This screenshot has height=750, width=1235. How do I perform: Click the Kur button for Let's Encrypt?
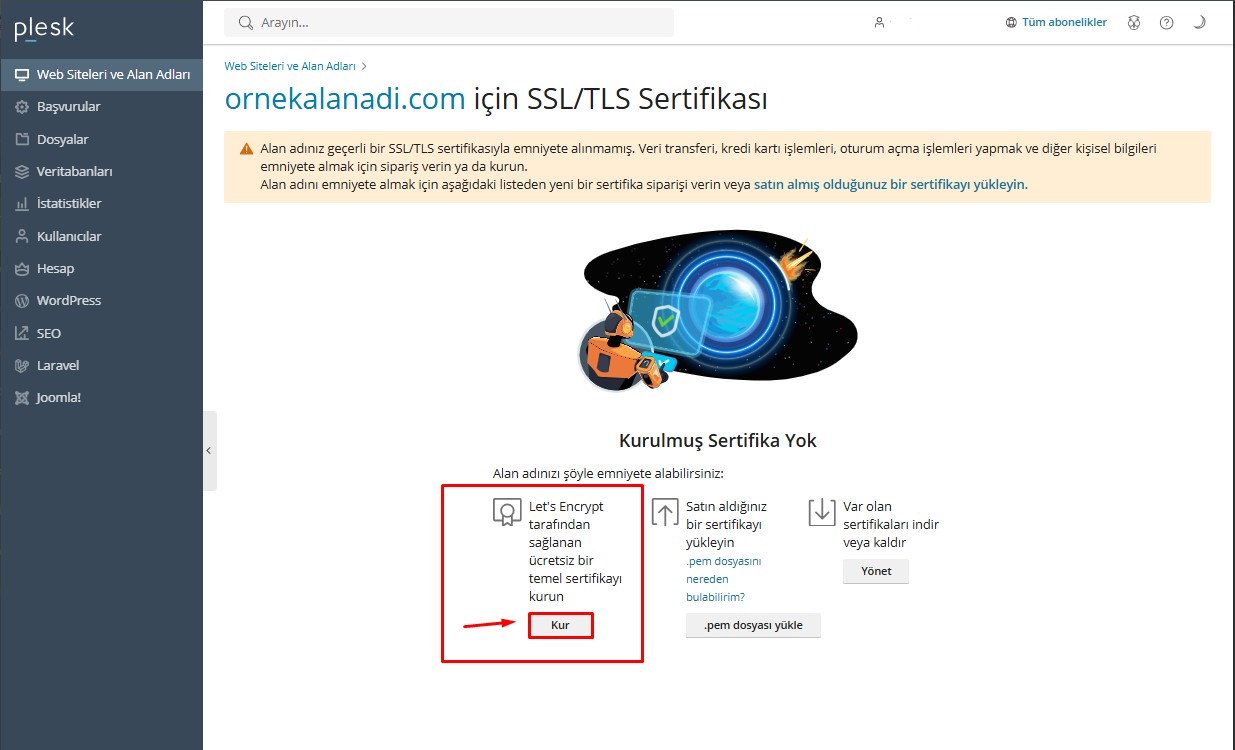click(x=560, y=625)
